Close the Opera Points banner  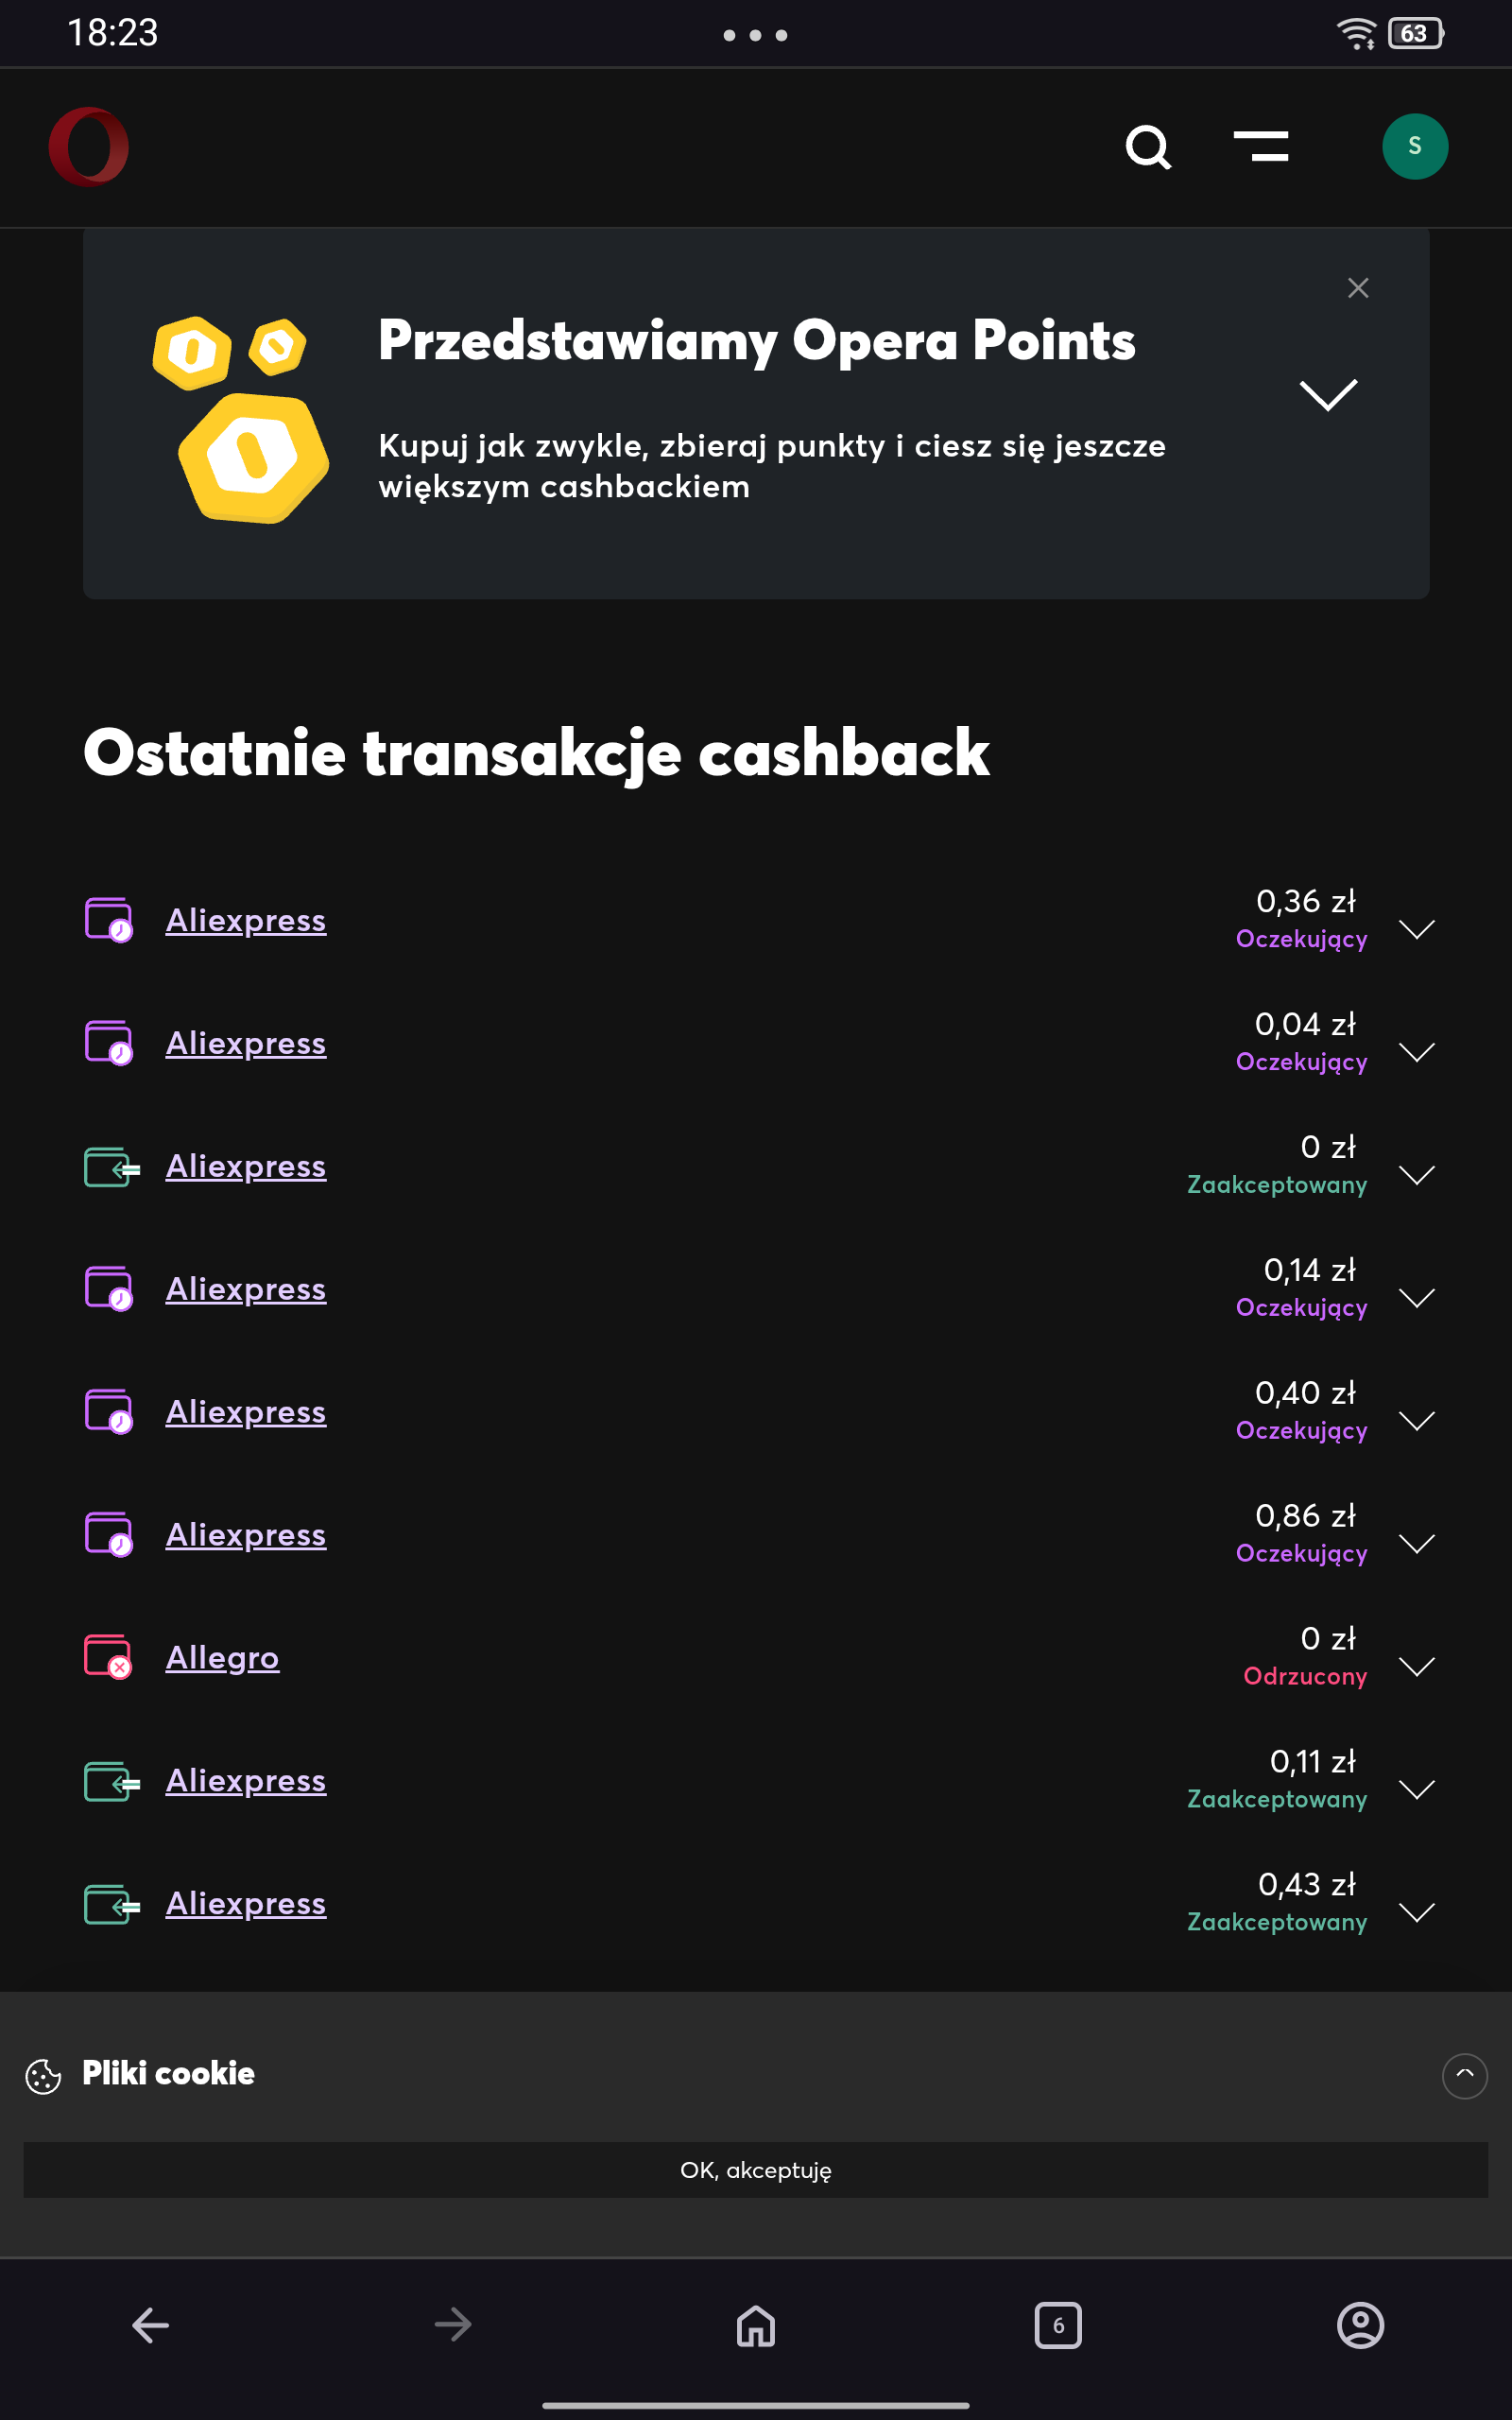coord(1357,288)
